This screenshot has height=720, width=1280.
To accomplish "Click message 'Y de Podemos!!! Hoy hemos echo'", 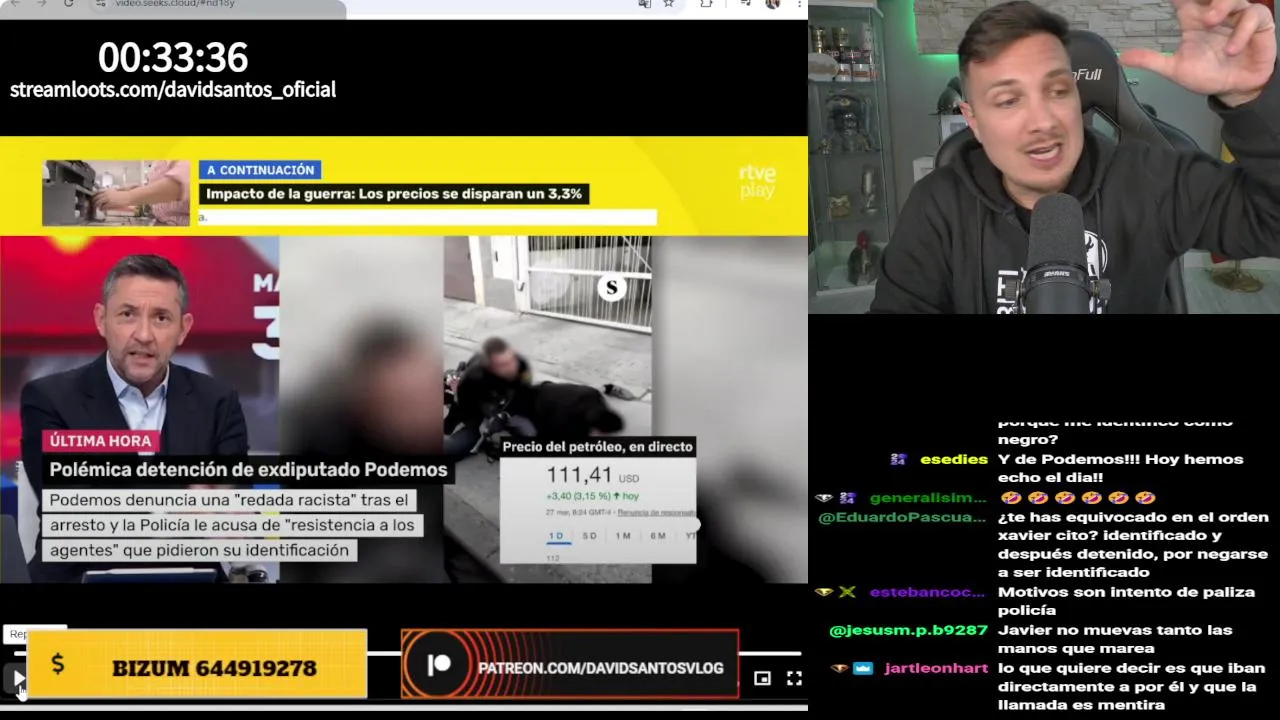I will pyautogui.click(x=1120, y=468).
